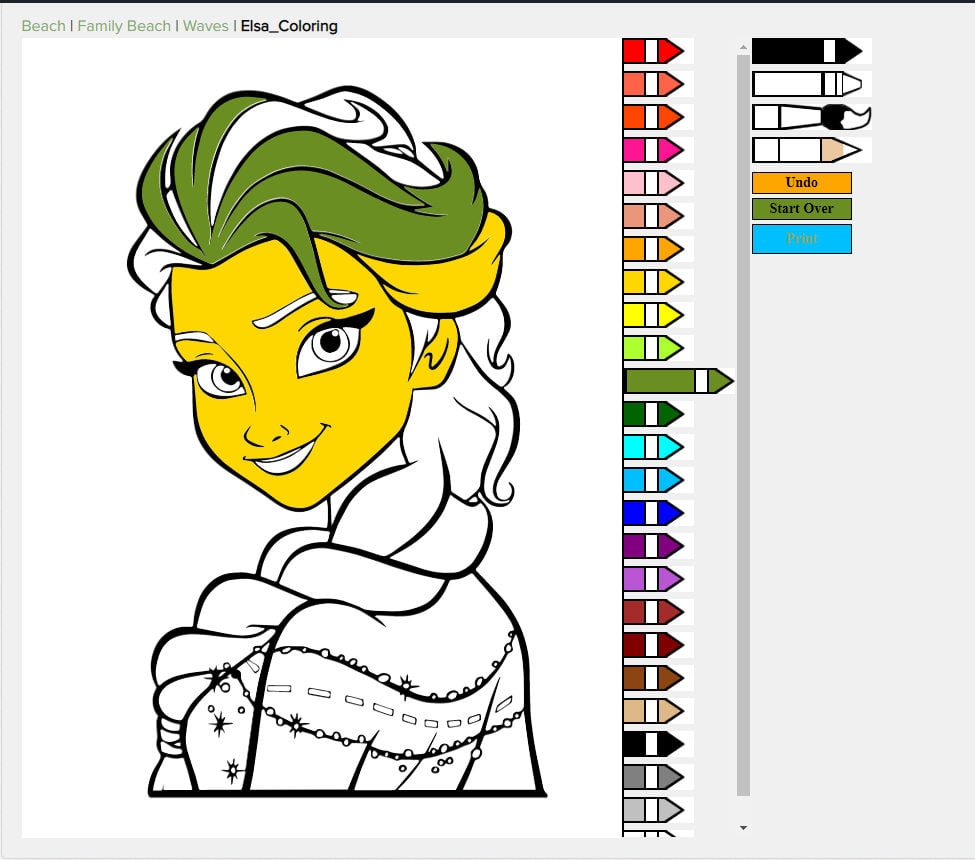Click the color list scroll-down arrow
The image size is (975, 860).
click(x=743, y=828)
